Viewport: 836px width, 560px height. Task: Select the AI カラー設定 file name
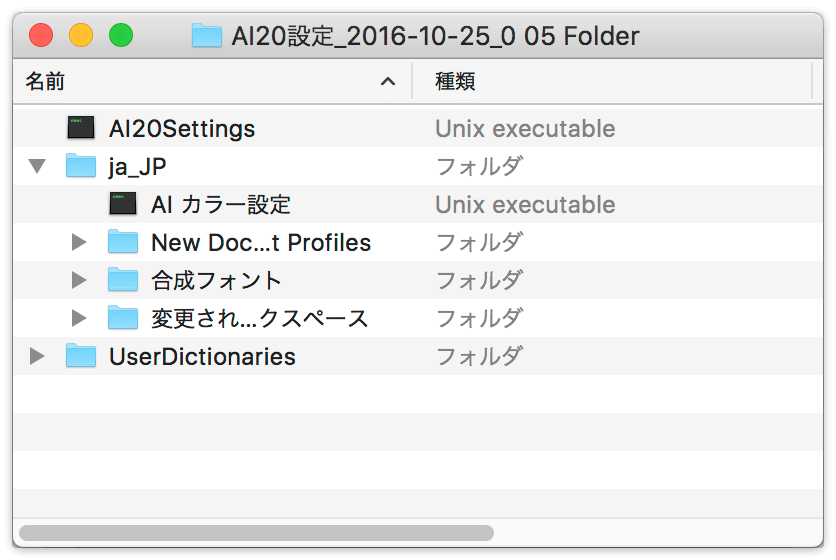coord(221,204)
